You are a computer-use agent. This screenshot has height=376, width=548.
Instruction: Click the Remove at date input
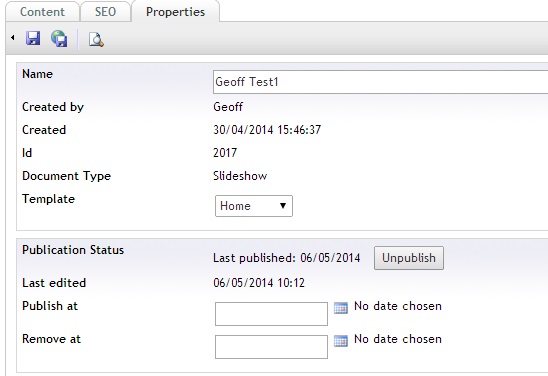(271, 347)
